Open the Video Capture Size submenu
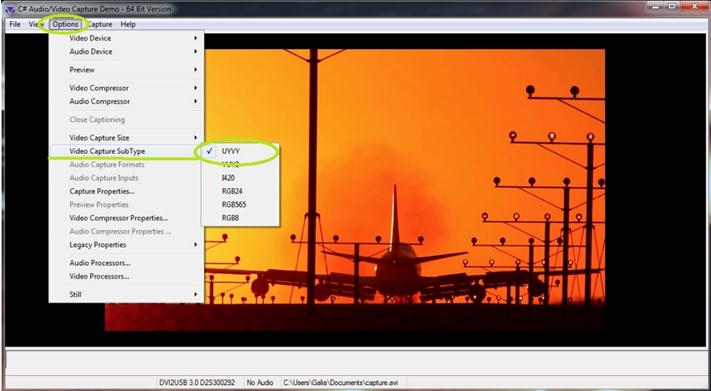 click(127, 137)
